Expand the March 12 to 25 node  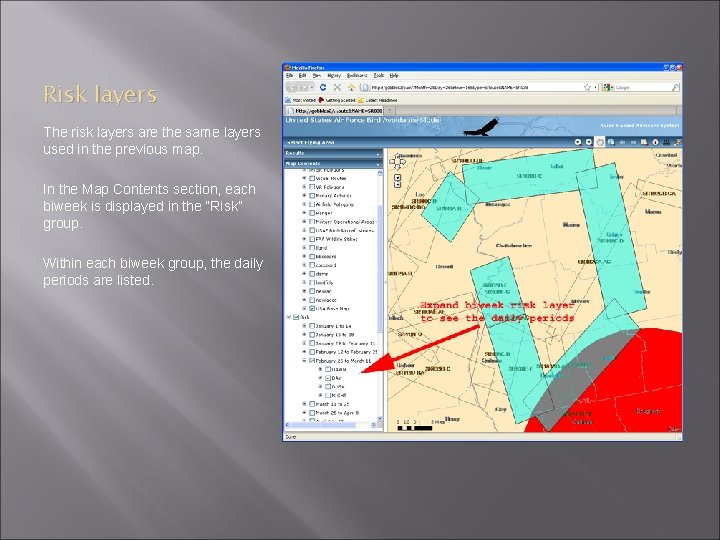(x=304, y=404)
